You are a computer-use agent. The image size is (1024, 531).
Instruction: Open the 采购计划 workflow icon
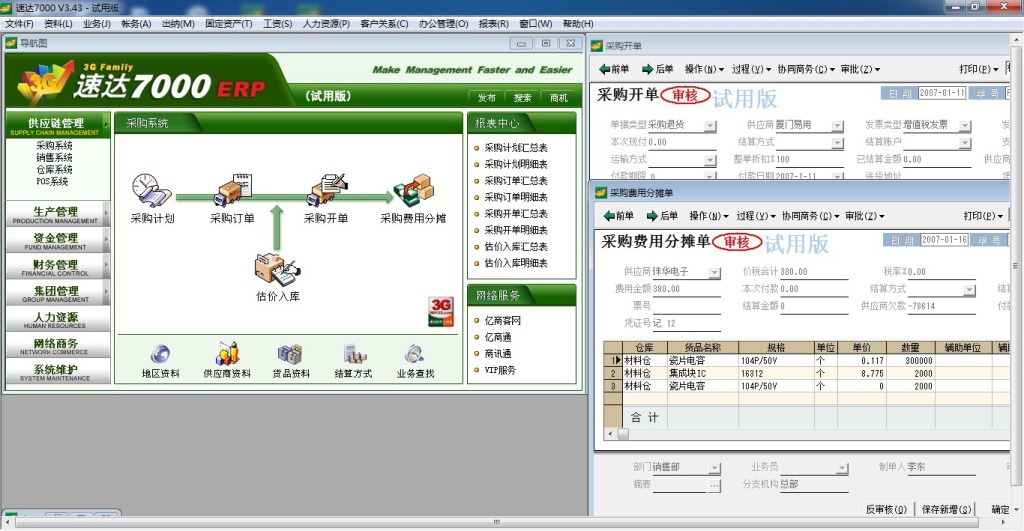[152, 190]
